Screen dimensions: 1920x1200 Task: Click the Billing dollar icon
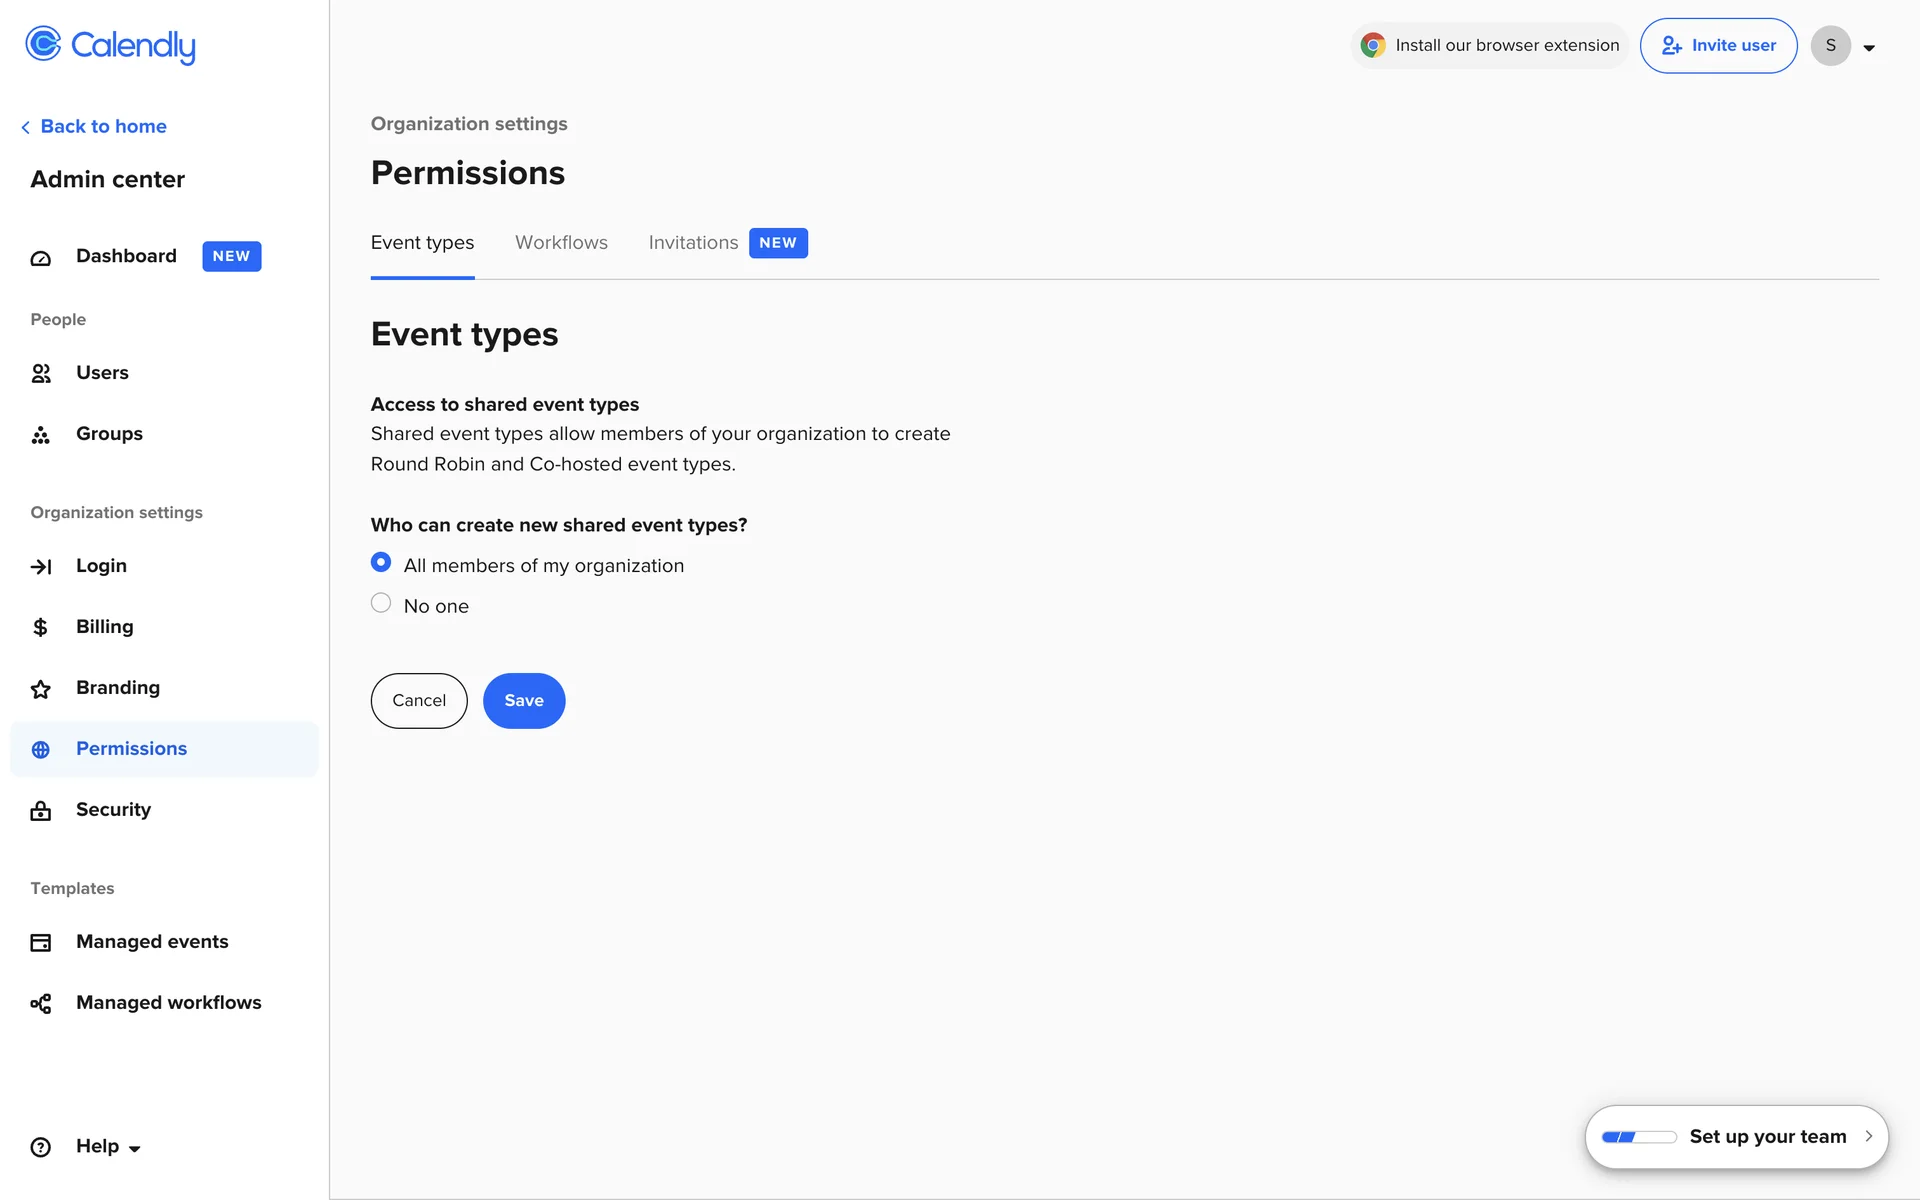[x=40, y=627]
